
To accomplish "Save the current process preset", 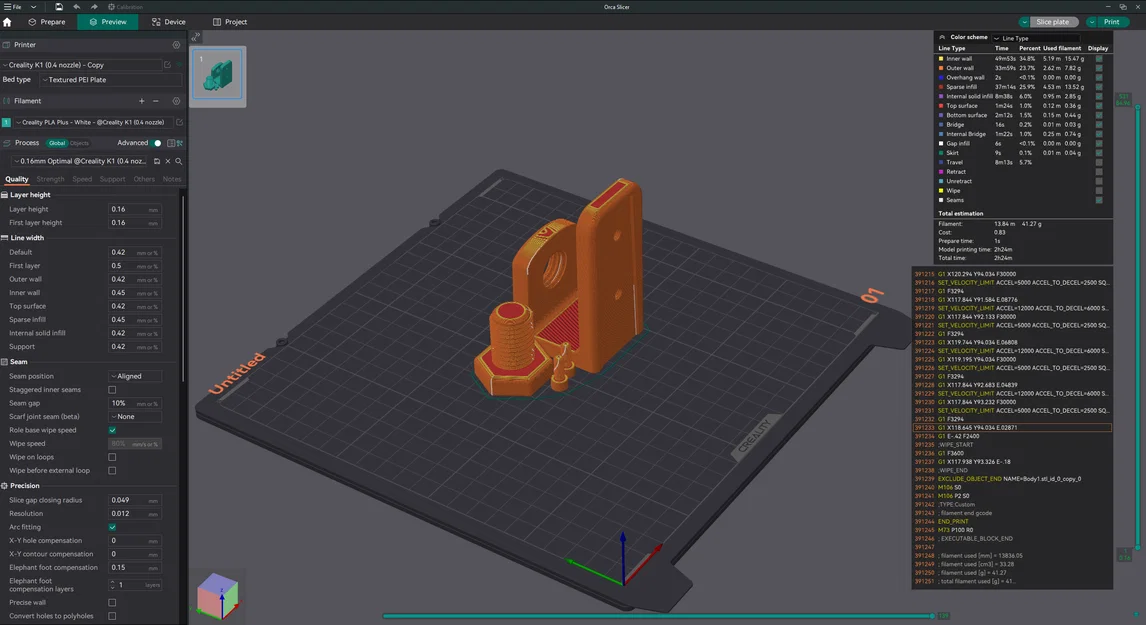I will coord(156,161).
